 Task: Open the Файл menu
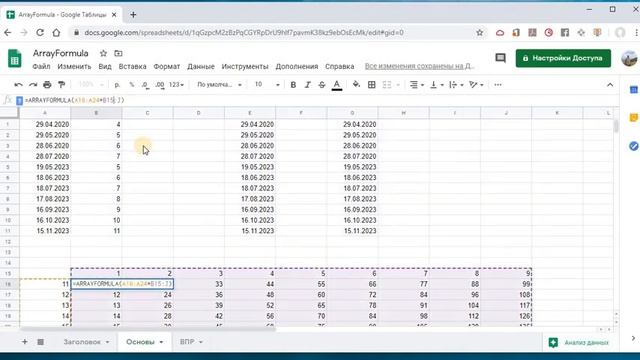point(41,67)
